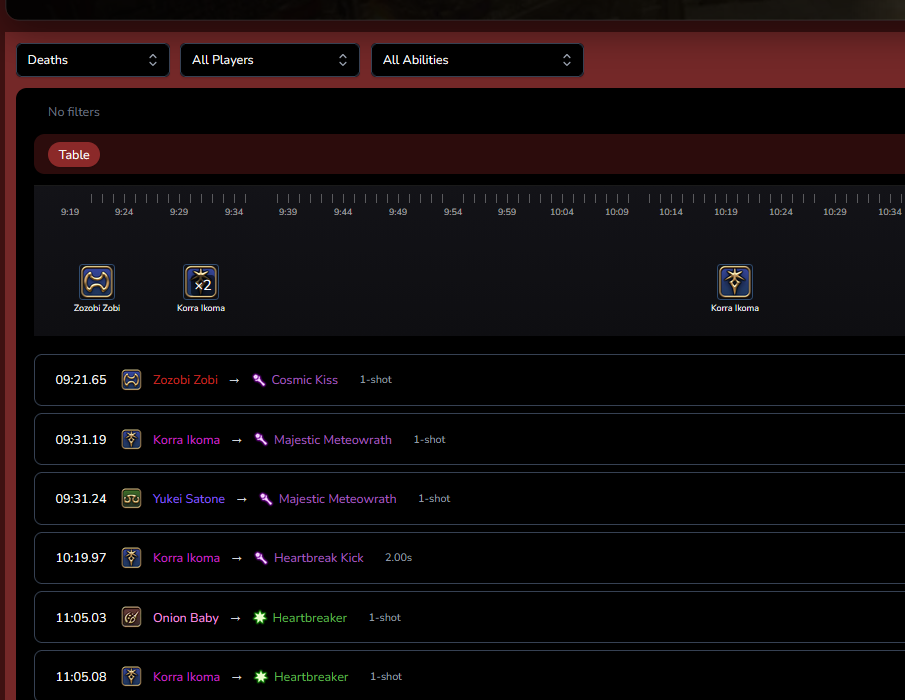Image resolution: width=905 pixels, height=700 pixels.
Task: Click Heartbreaker icon in Onion Baby row
Action: pyautogui.click(x=260, y=617)
